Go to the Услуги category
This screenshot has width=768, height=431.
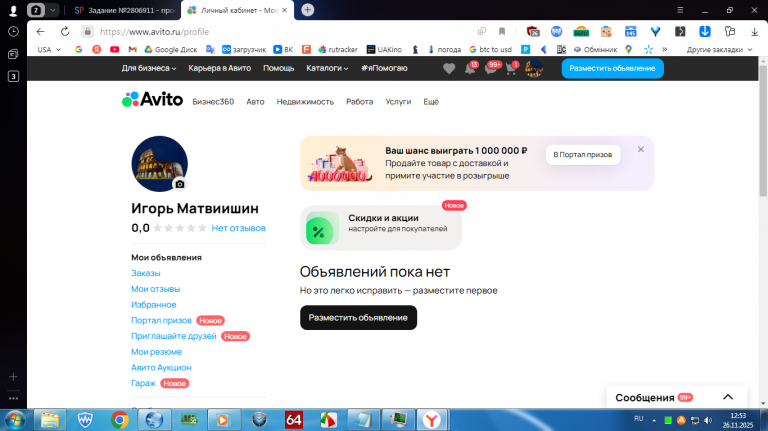(x=398, y=101)
